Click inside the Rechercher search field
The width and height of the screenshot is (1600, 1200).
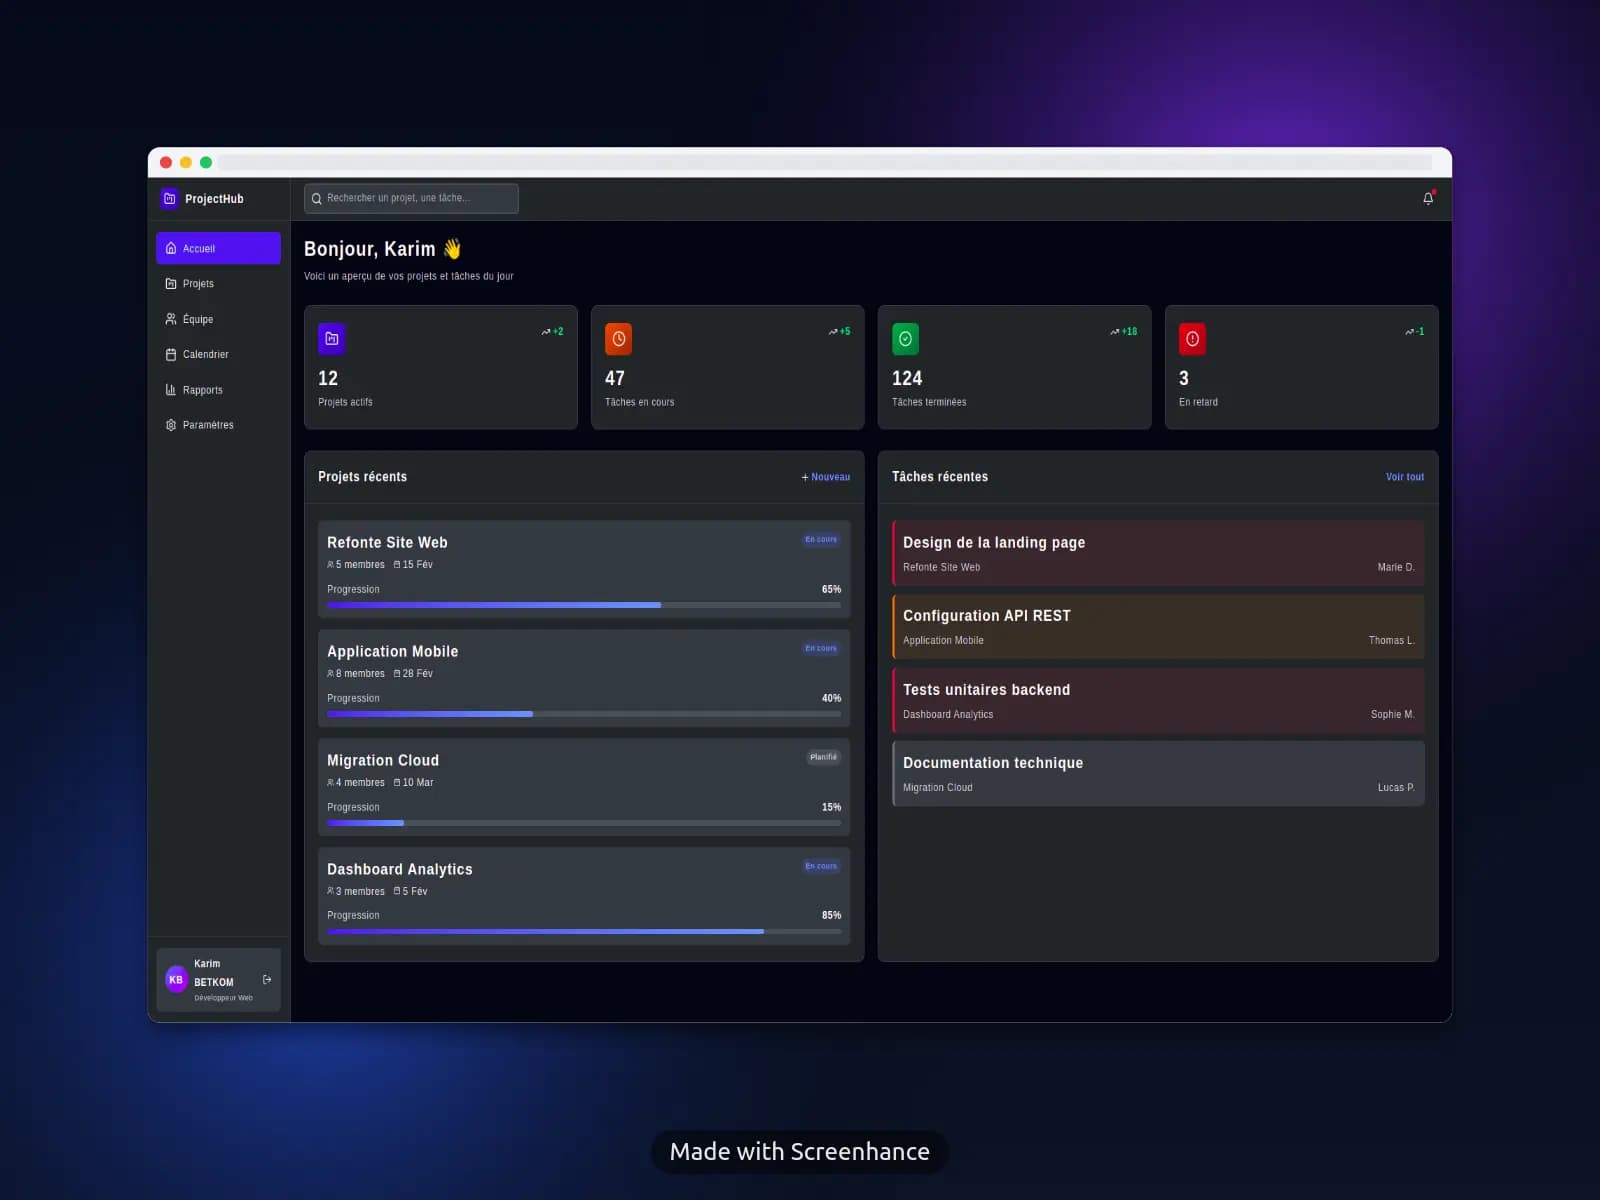pos(410,198)
